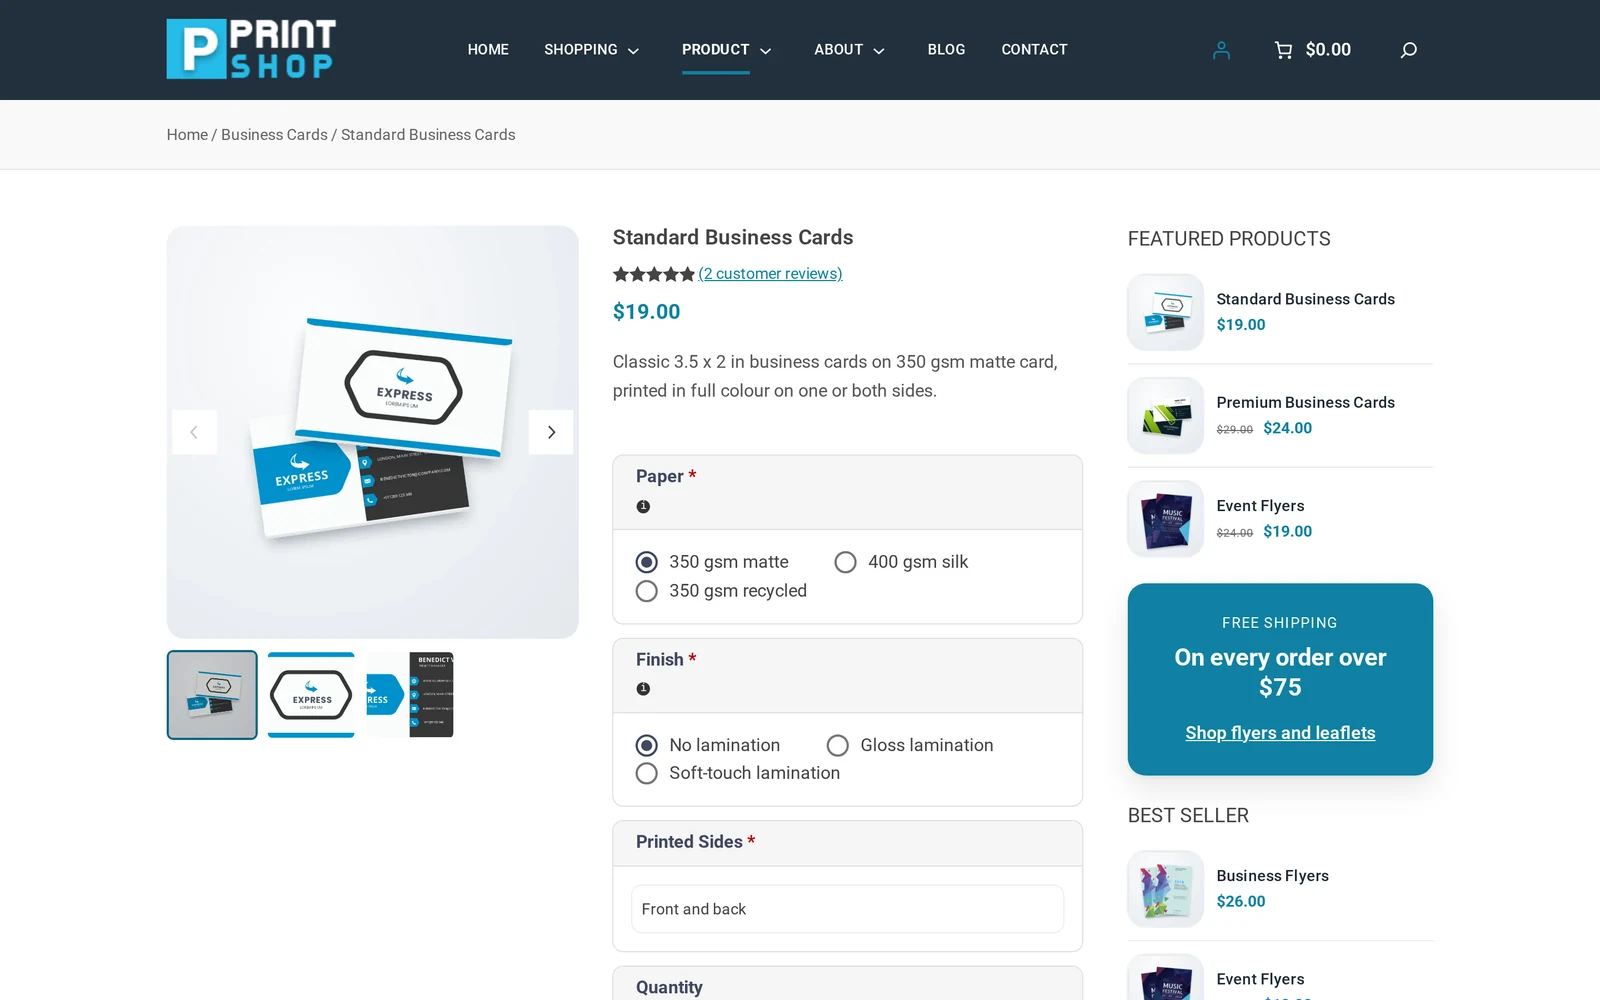This screenshot has width=1600, height=1000.
Task: Open the Contact menu item
Action: [1034, 50]
